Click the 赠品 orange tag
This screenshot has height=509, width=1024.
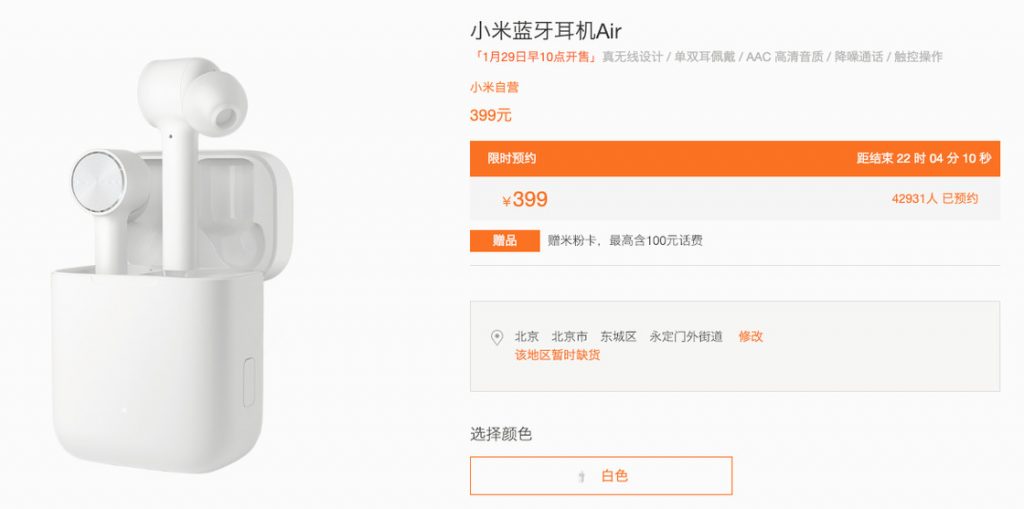tap(505, 240)
